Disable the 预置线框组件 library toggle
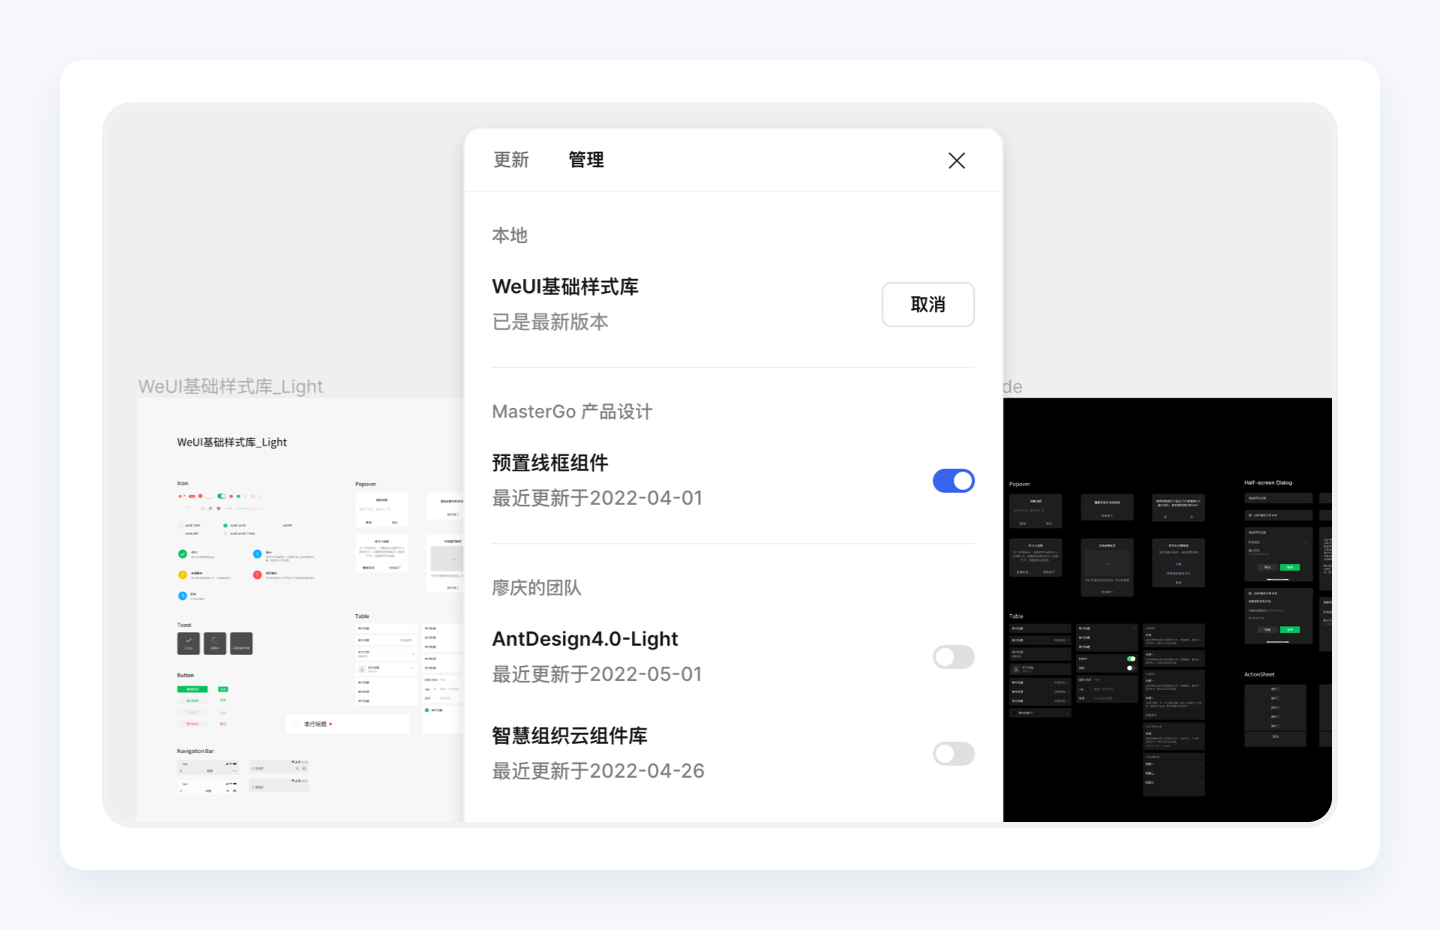The height and width of the screenshot is (930, 1440). coord(953,480)
